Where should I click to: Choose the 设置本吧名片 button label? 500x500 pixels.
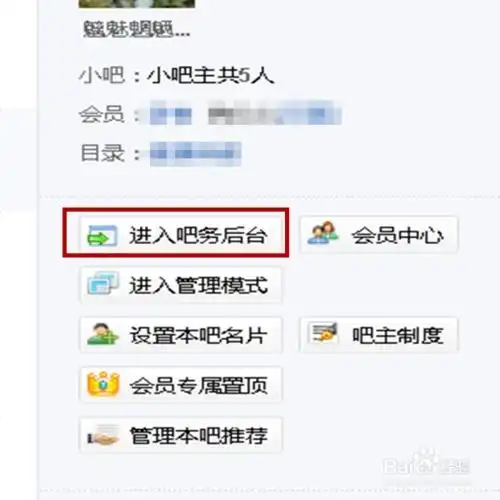coord(199,335)
